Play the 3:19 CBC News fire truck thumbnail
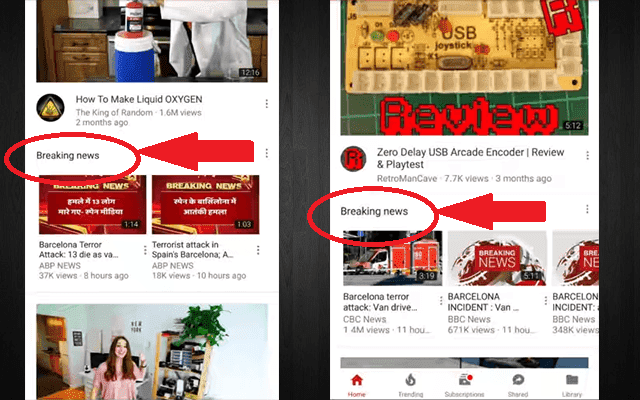The image size is (640, 400). coord(393,258)
